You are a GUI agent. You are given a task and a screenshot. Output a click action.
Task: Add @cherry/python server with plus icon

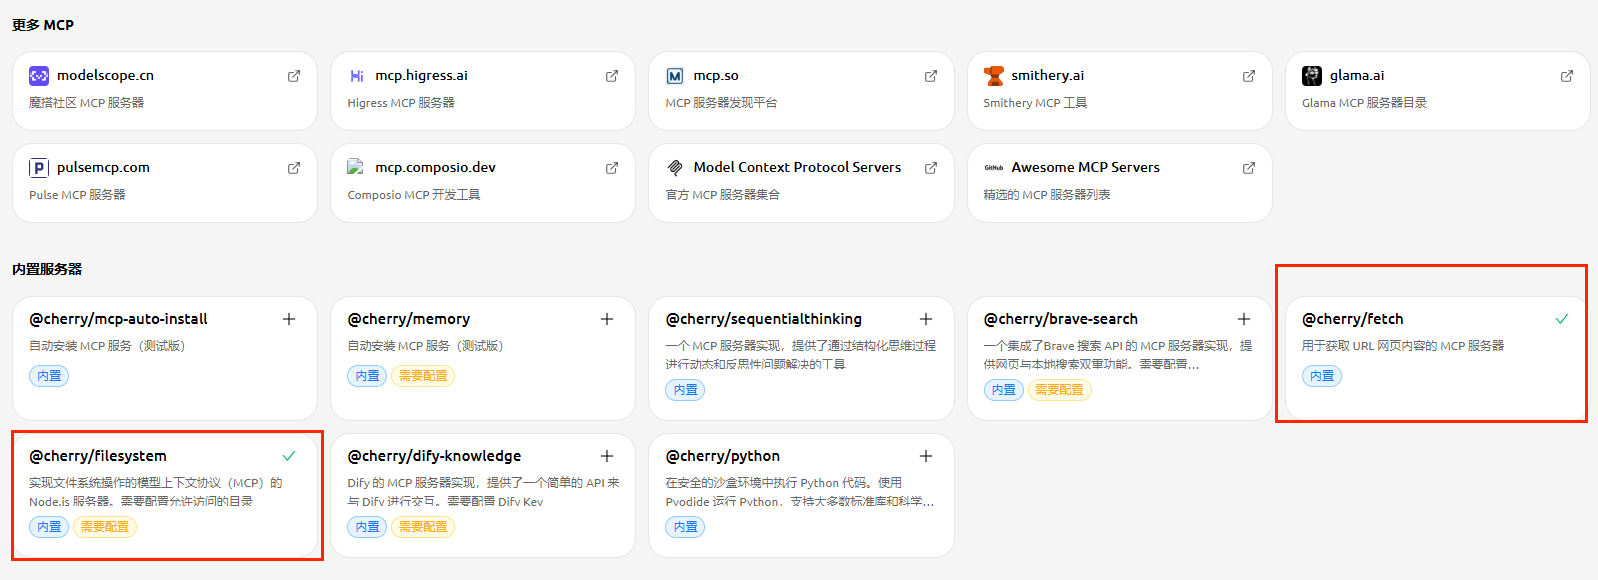(x=926, y=456)
